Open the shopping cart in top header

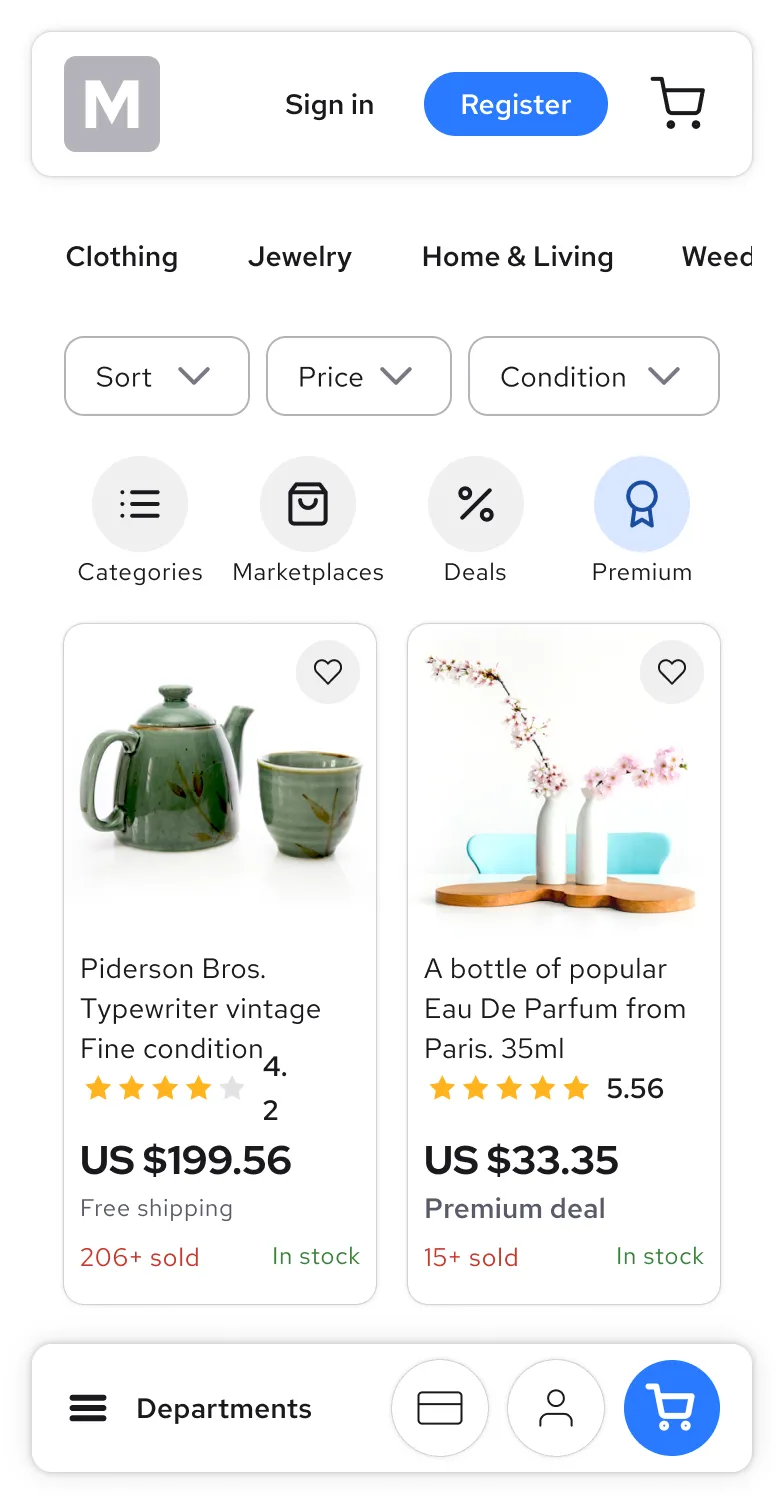[x=678, y=104]
